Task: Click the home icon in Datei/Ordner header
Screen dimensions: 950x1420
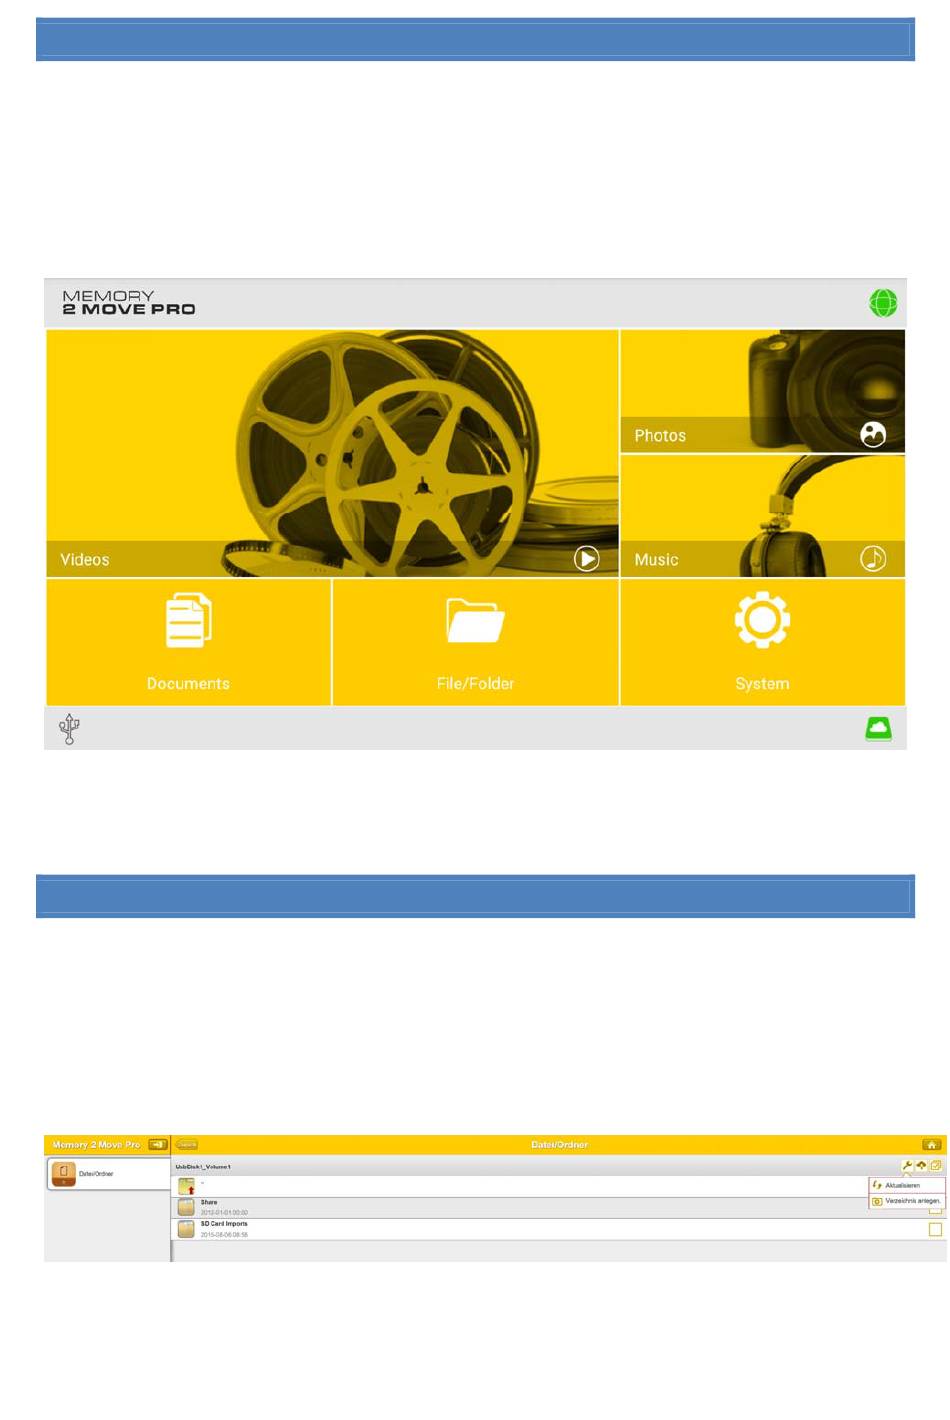Action: click(931, 1144)
